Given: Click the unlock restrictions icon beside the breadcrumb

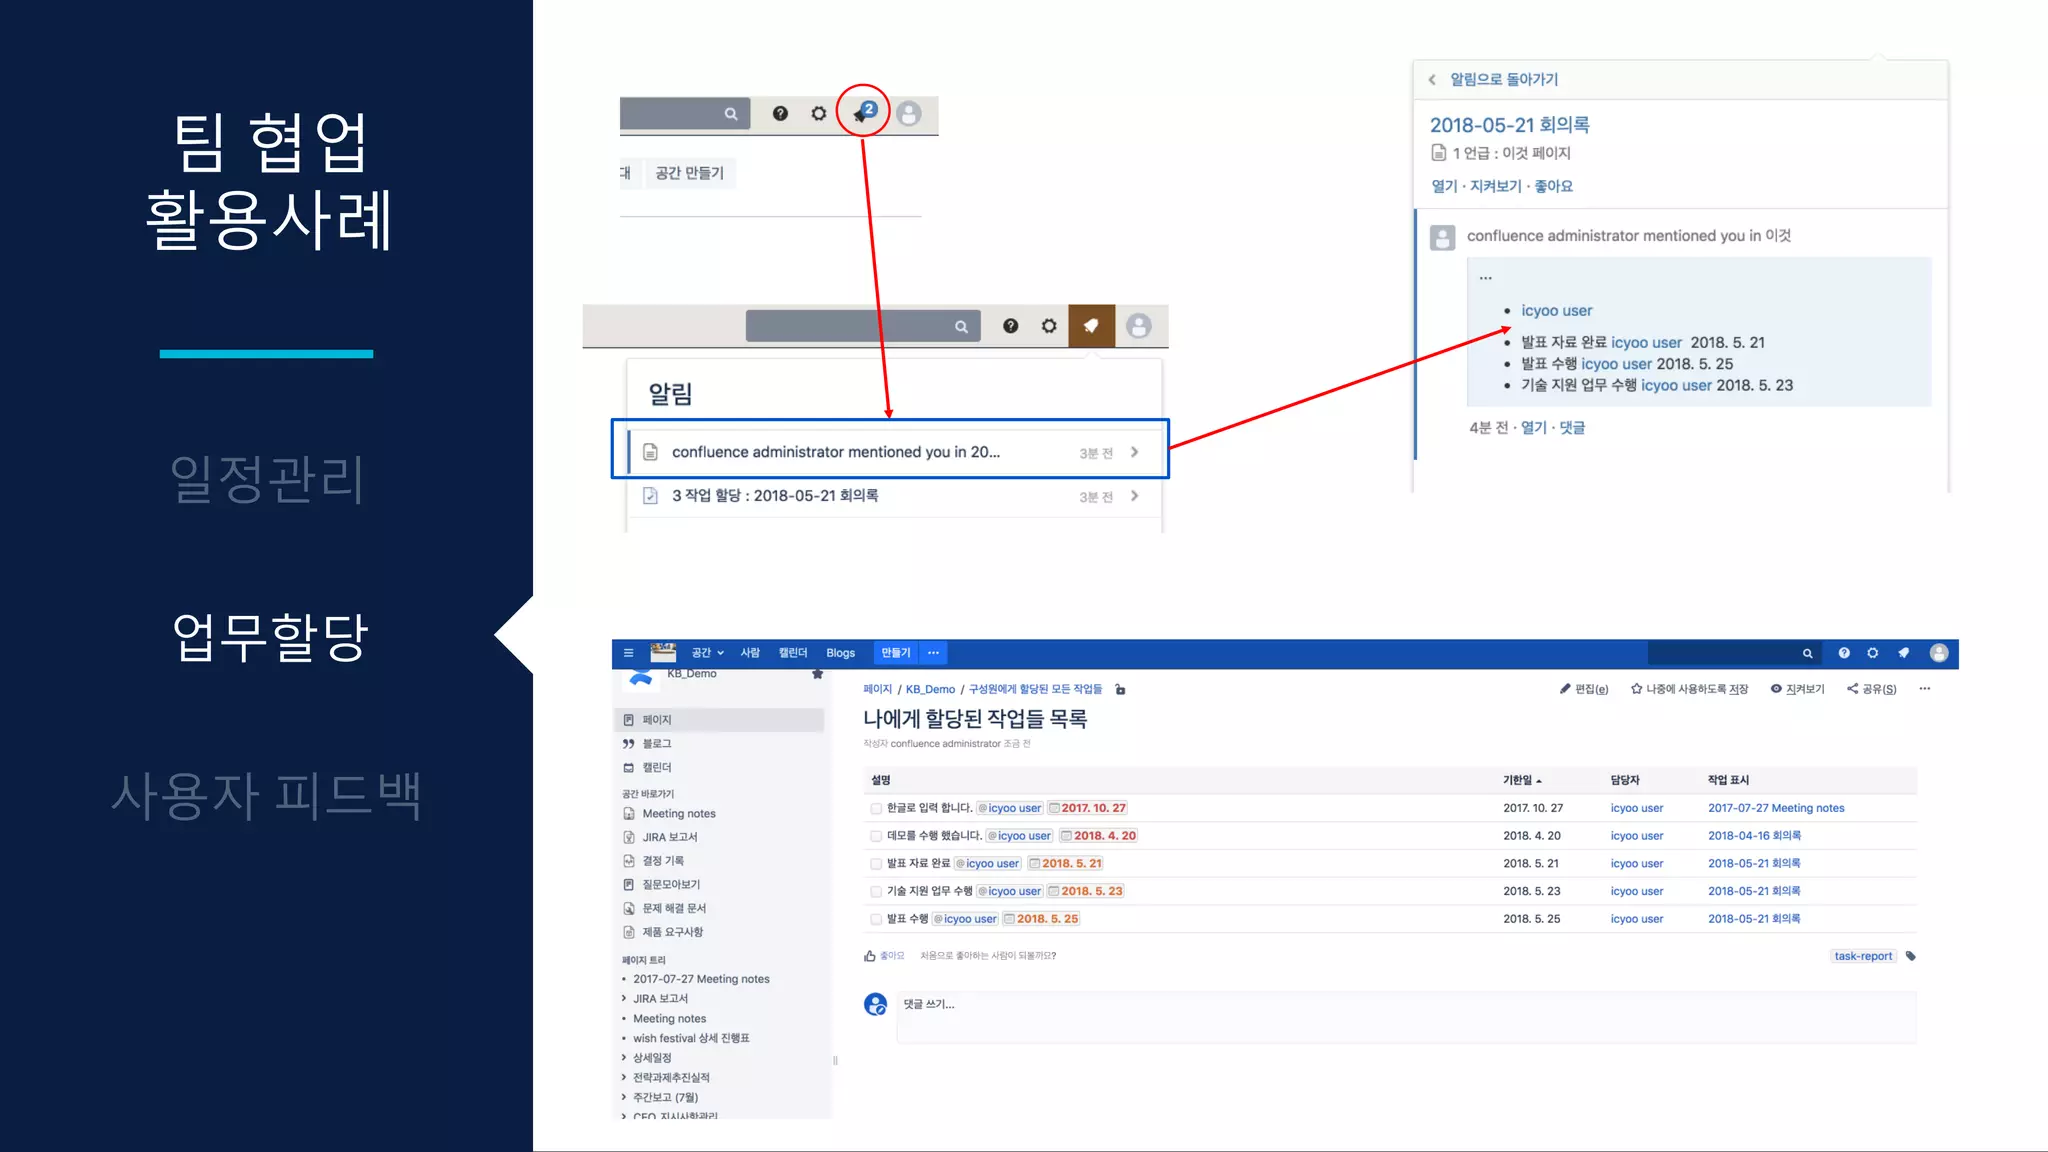Looking at the screenshot, I should [1120, 689].
